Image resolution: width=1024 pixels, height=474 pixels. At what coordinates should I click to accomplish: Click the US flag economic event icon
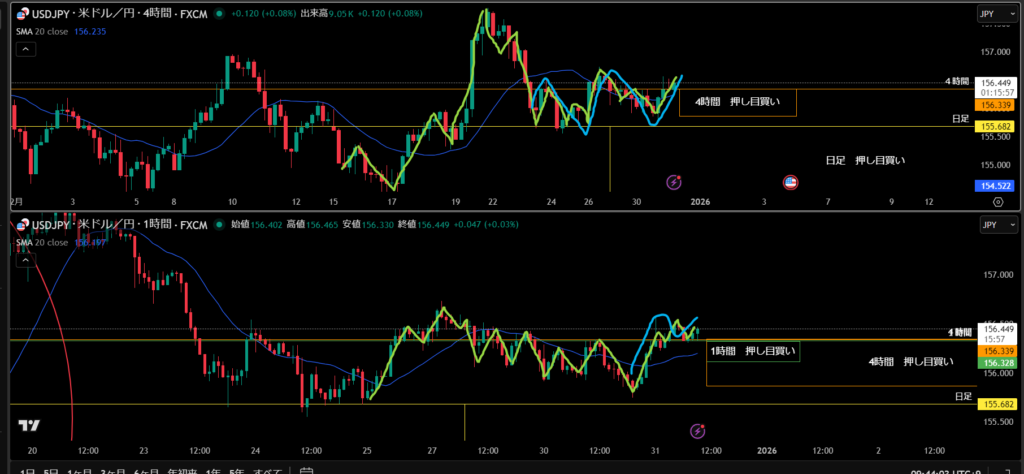789,182
